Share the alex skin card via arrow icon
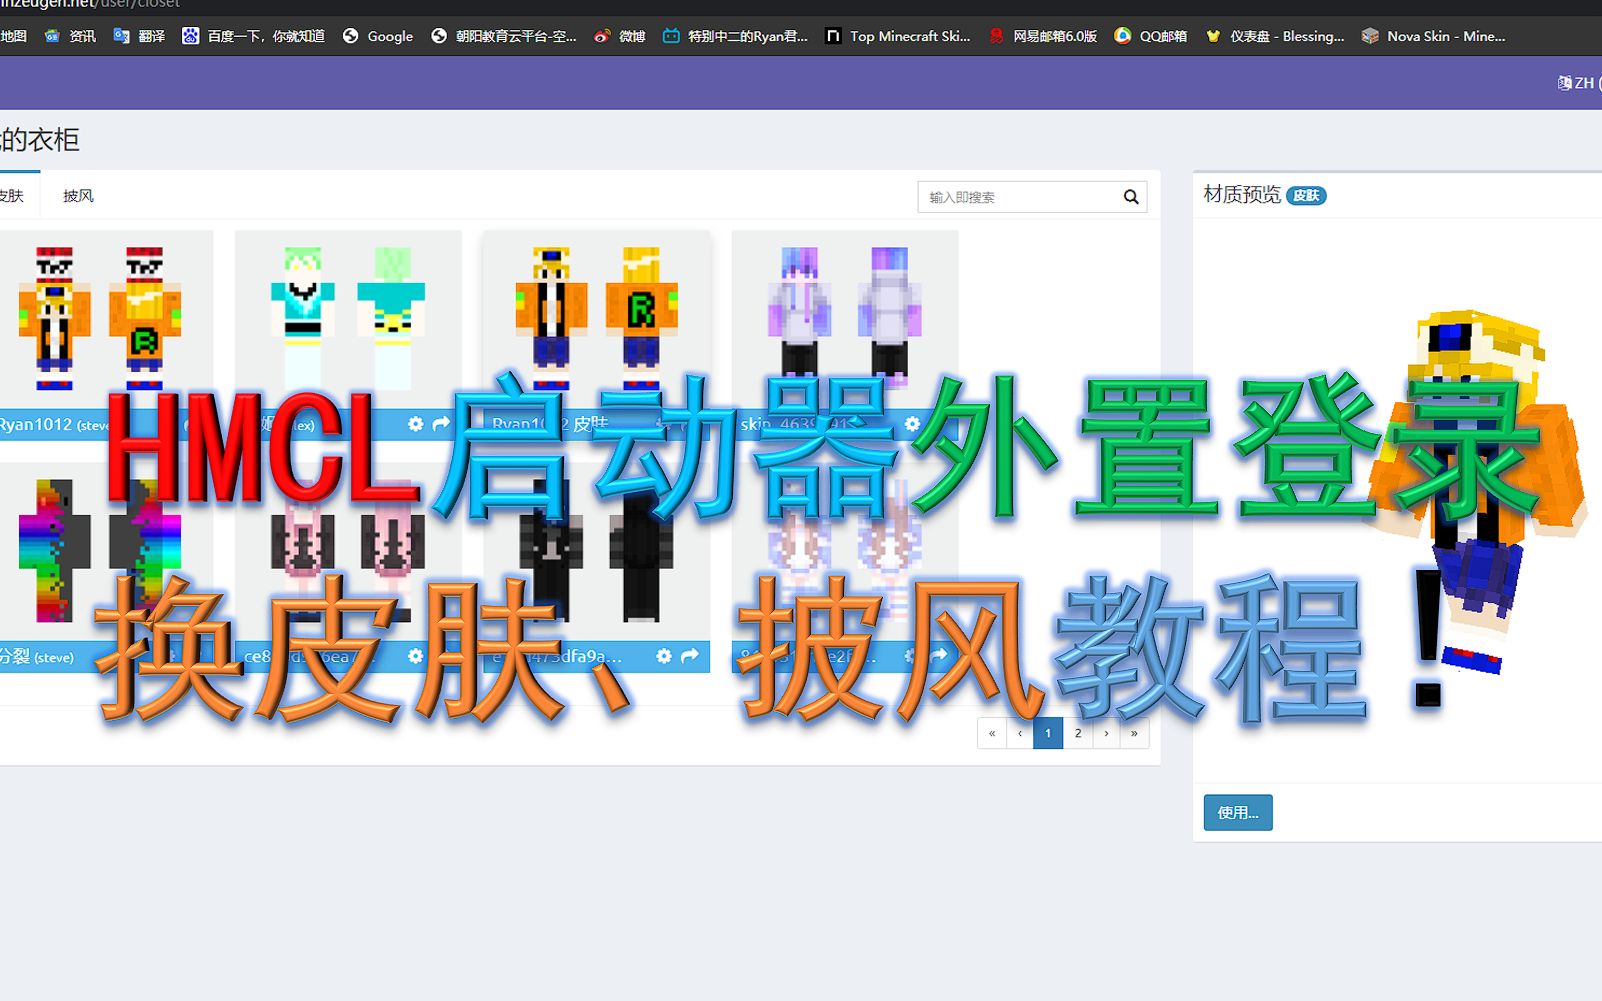This screenshot has height=1001, width=1602. click(441, 424)
